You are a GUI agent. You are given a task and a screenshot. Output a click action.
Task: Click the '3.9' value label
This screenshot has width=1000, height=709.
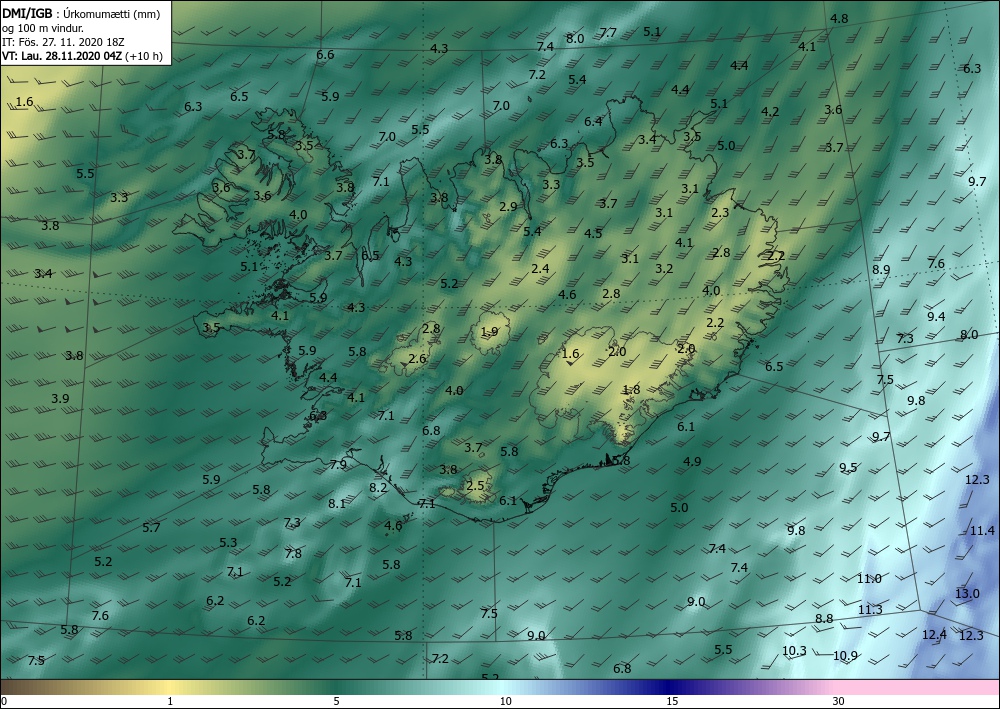[x=60, y=398]
